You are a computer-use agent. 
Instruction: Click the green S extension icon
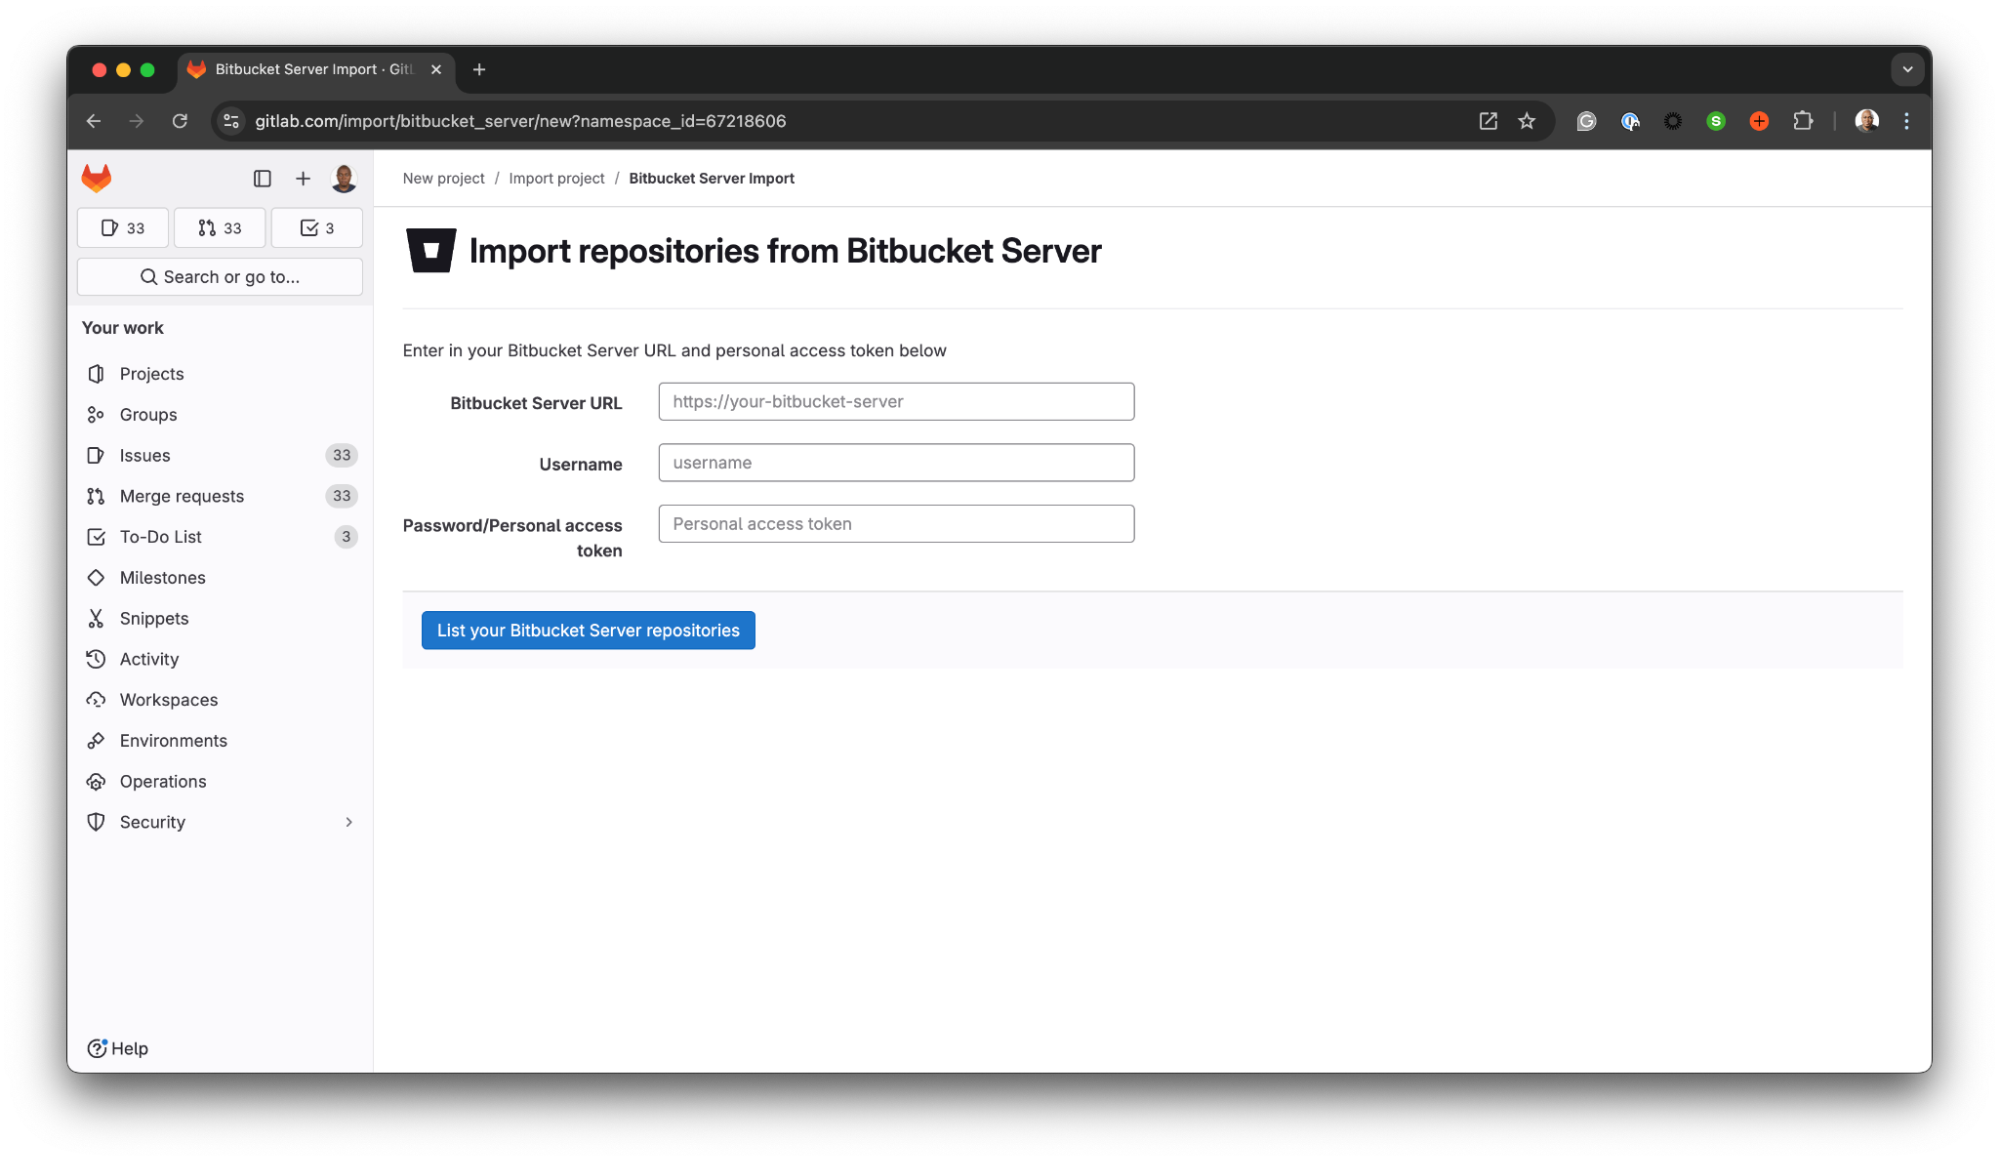[1716, 121]
